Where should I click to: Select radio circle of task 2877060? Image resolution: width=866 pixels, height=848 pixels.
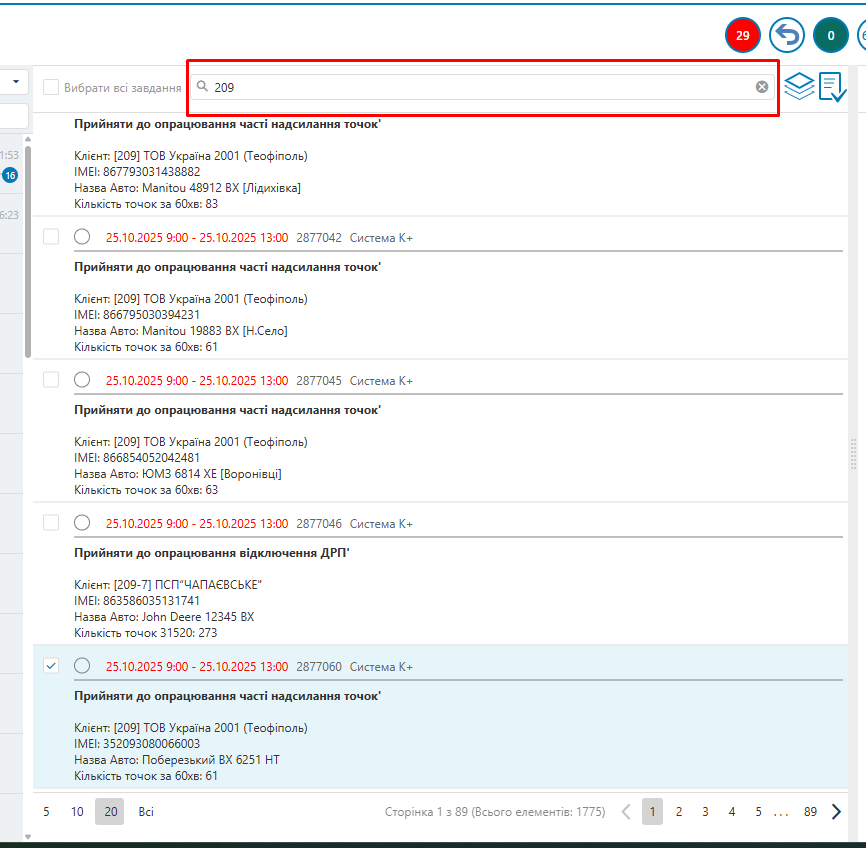(82, 666)
